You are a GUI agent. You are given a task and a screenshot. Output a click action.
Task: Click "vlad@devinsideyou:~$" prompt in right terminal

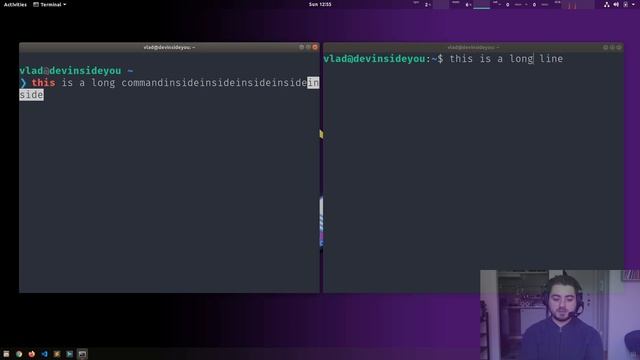click(383, 59)
